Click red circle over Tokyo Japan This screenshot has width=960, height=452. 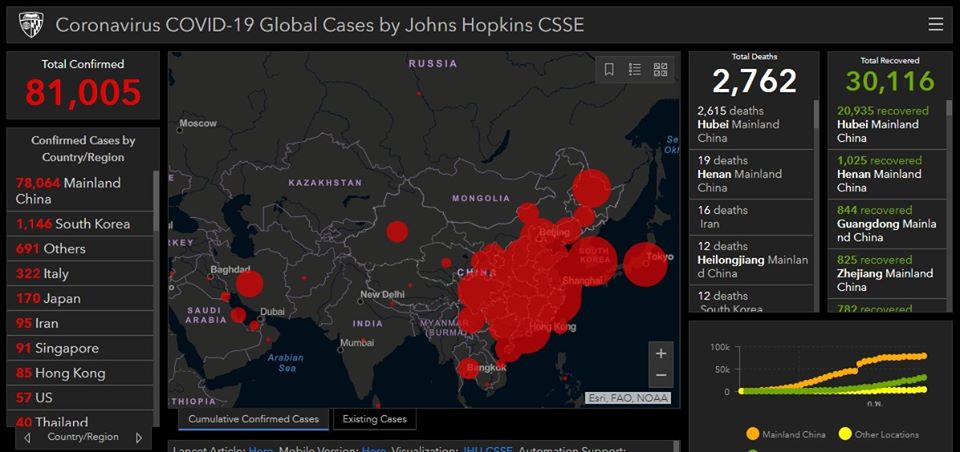click(645, 265)
